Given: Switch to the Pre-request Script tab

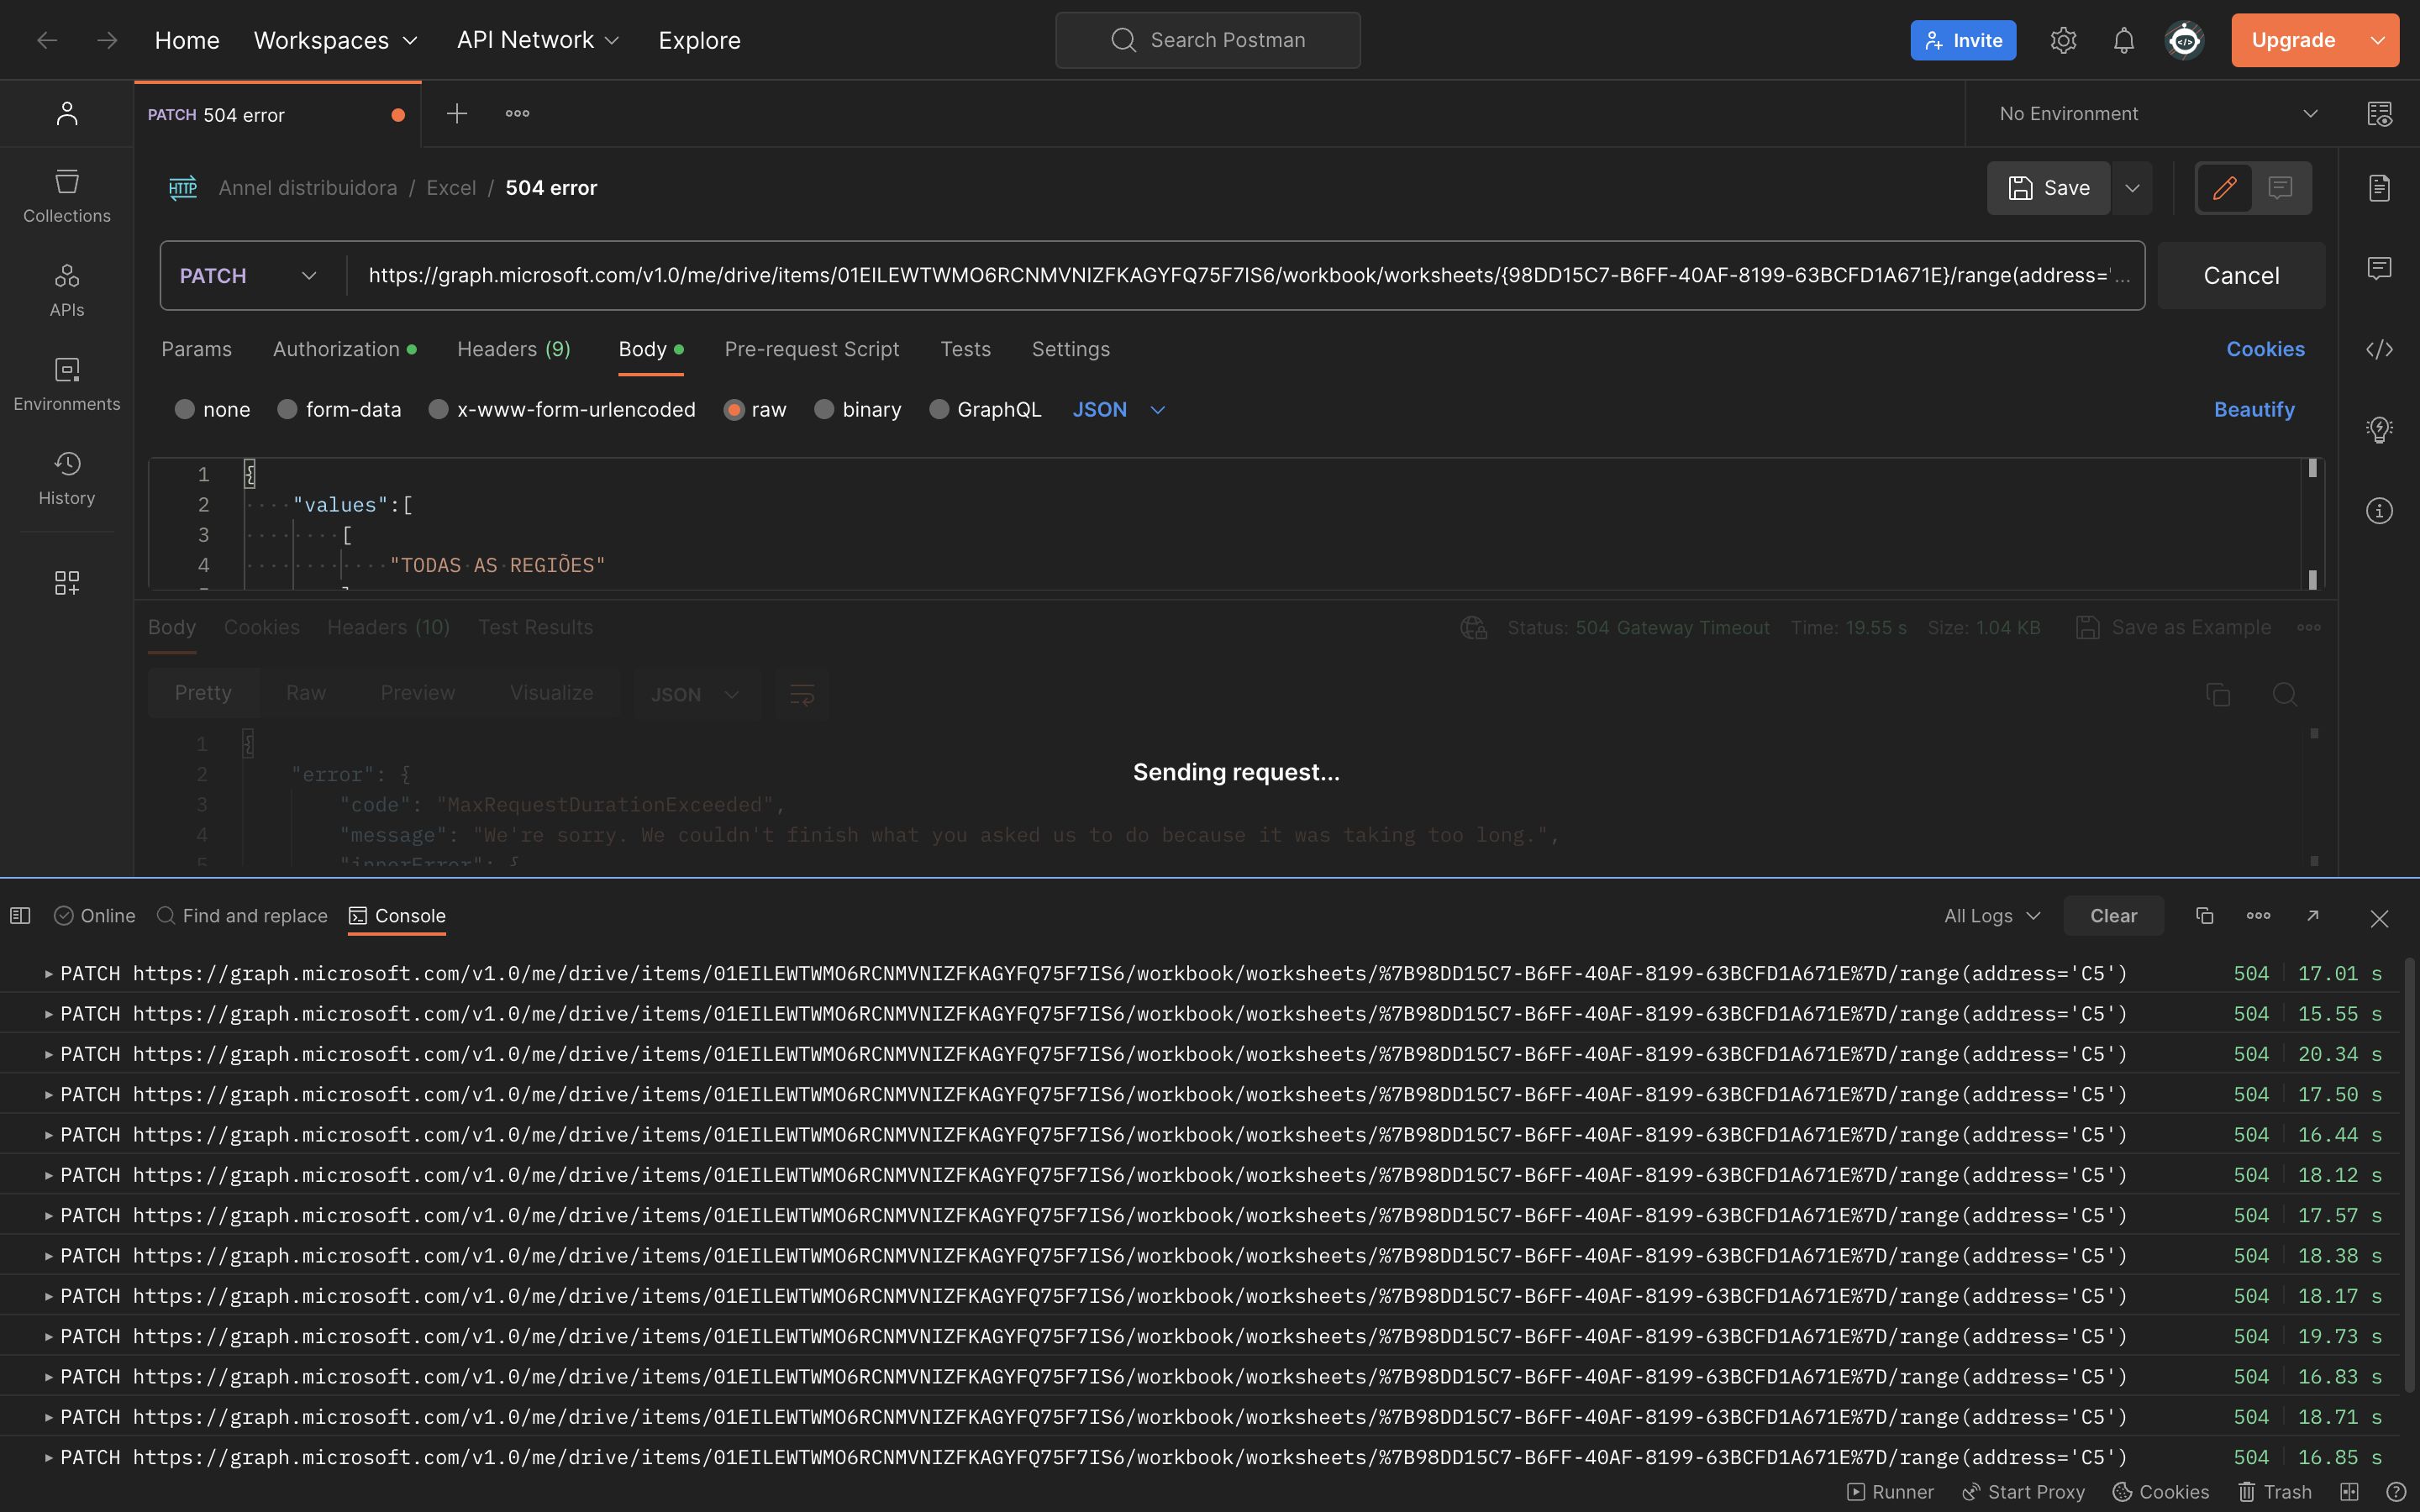Looking at the screenshot, I should (811, 349).
